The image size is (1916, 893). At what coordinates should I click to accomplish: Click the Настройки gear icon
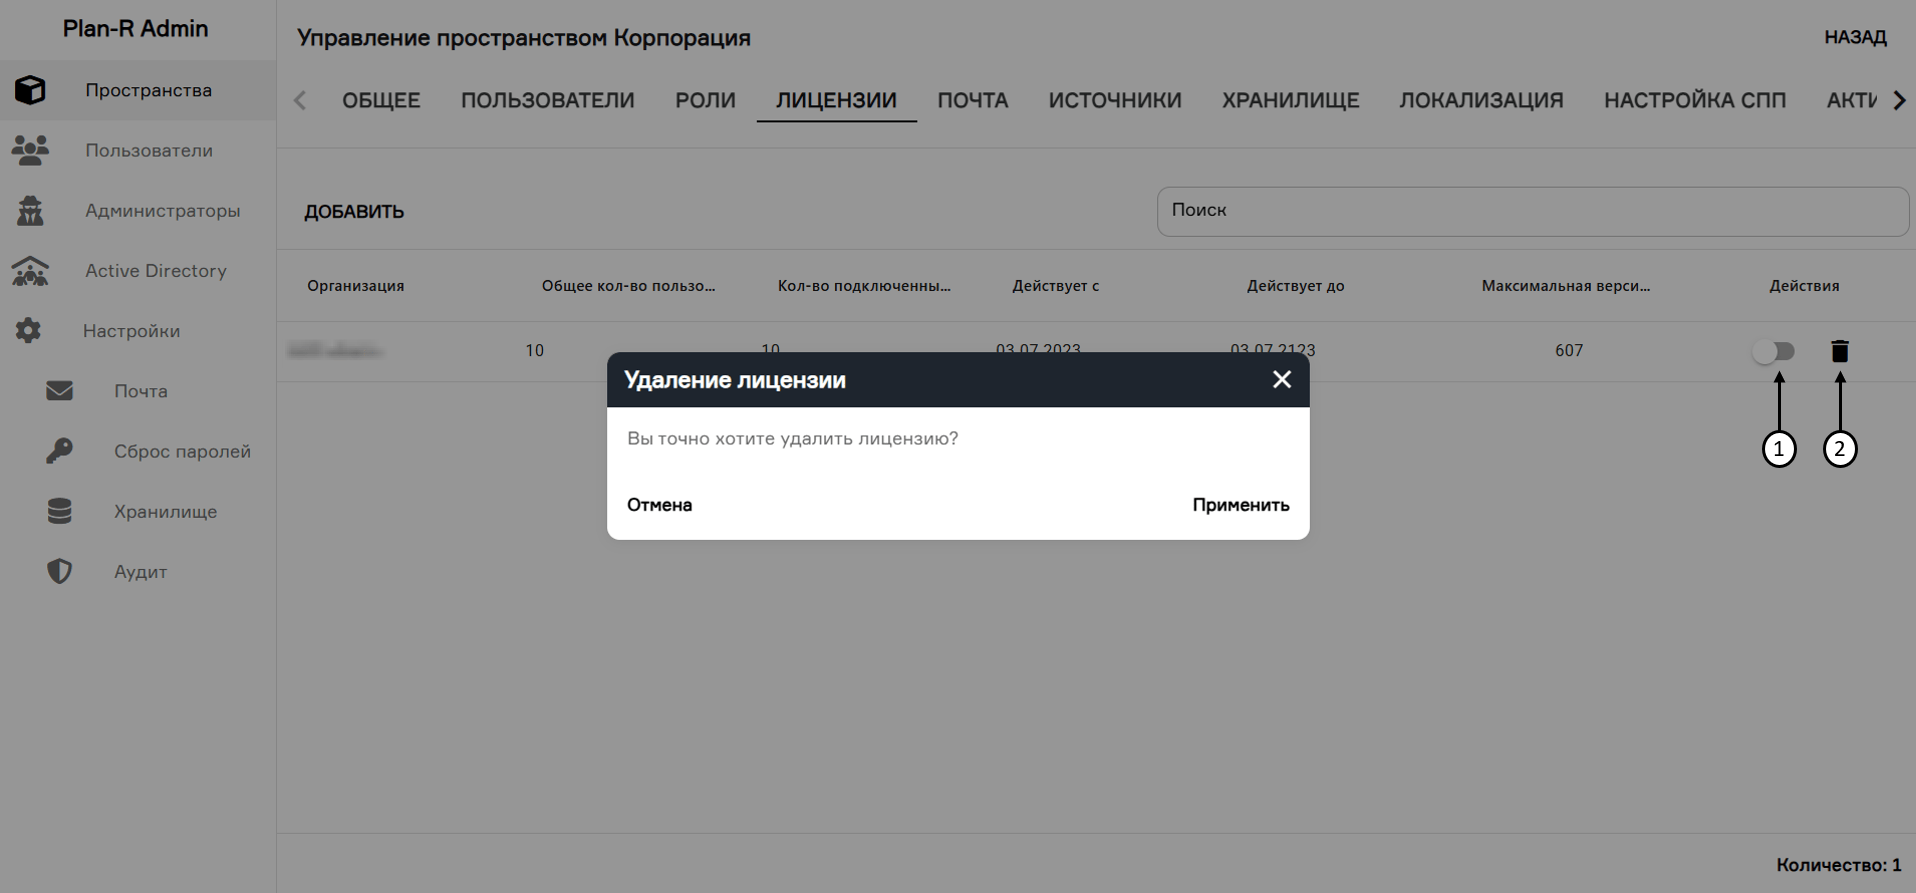click(x=28, y=331)
